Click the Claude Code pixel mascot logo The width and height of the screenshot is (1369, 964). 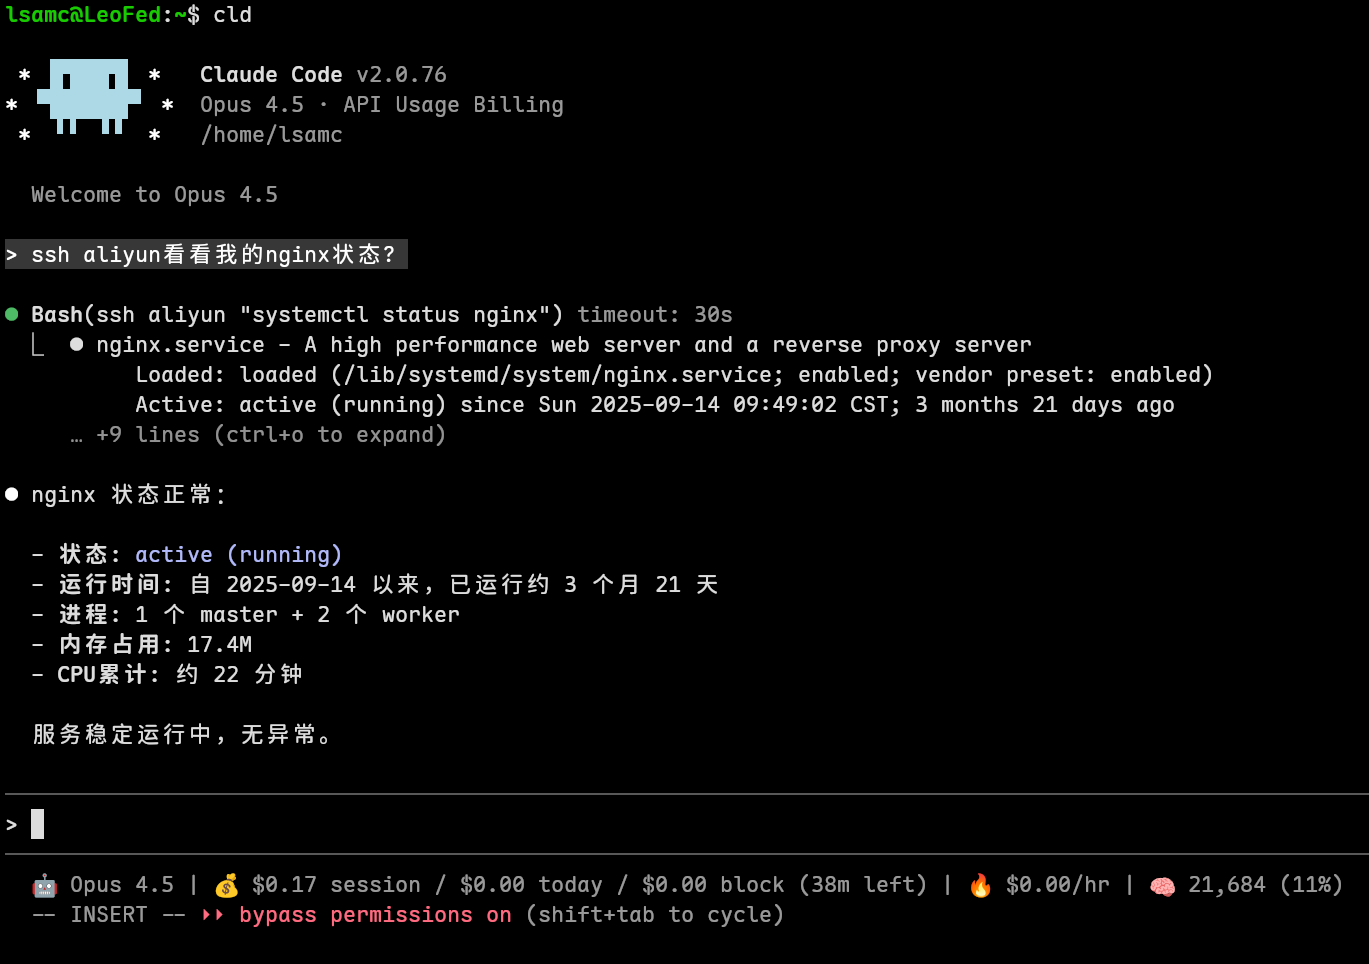pyautogui.click(x=89, y=97)
